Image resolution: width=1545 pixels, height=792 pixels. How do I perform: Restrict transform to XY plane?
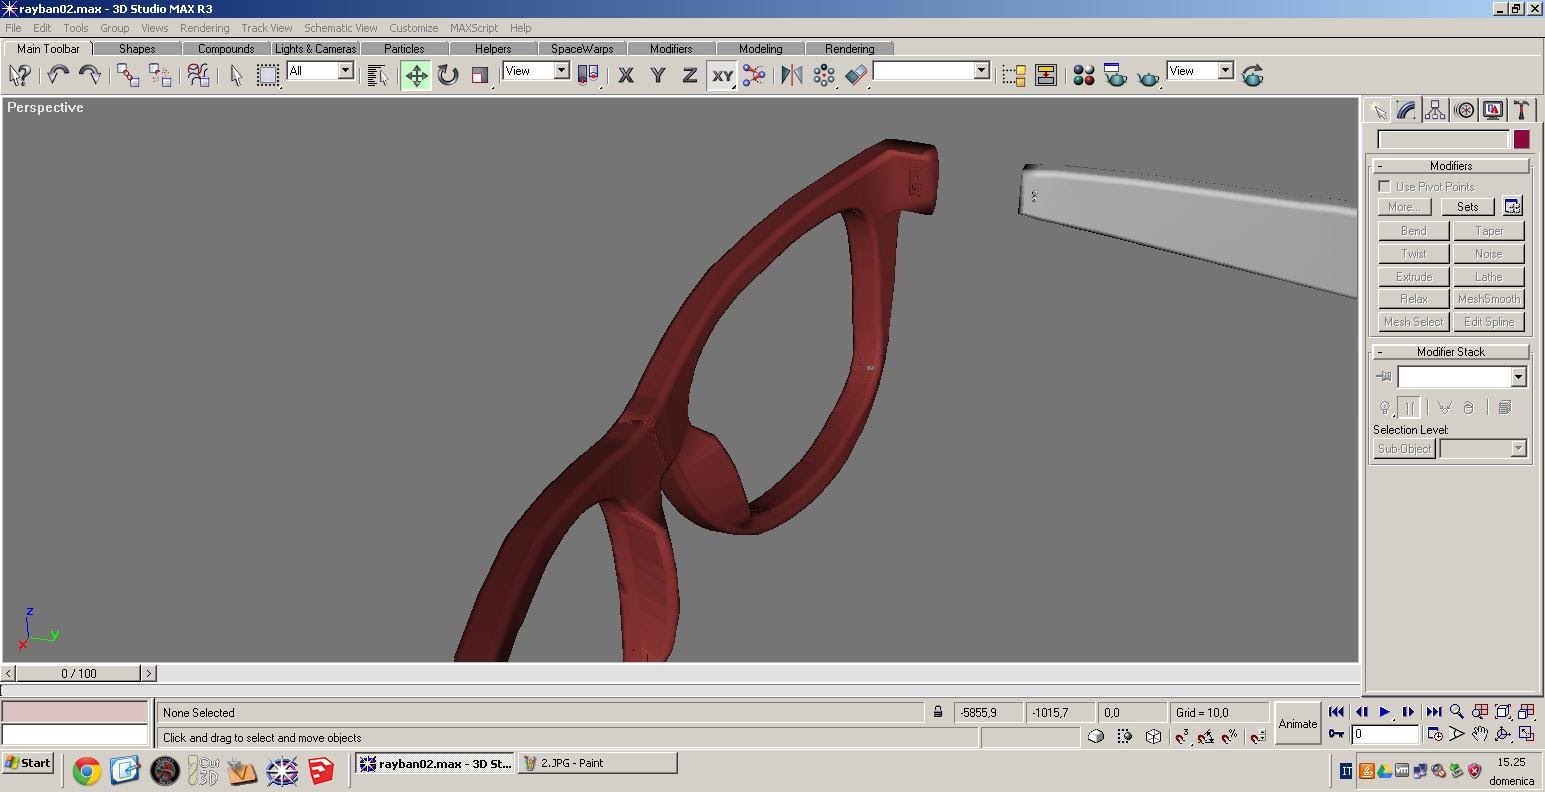(x=722, y=75)
